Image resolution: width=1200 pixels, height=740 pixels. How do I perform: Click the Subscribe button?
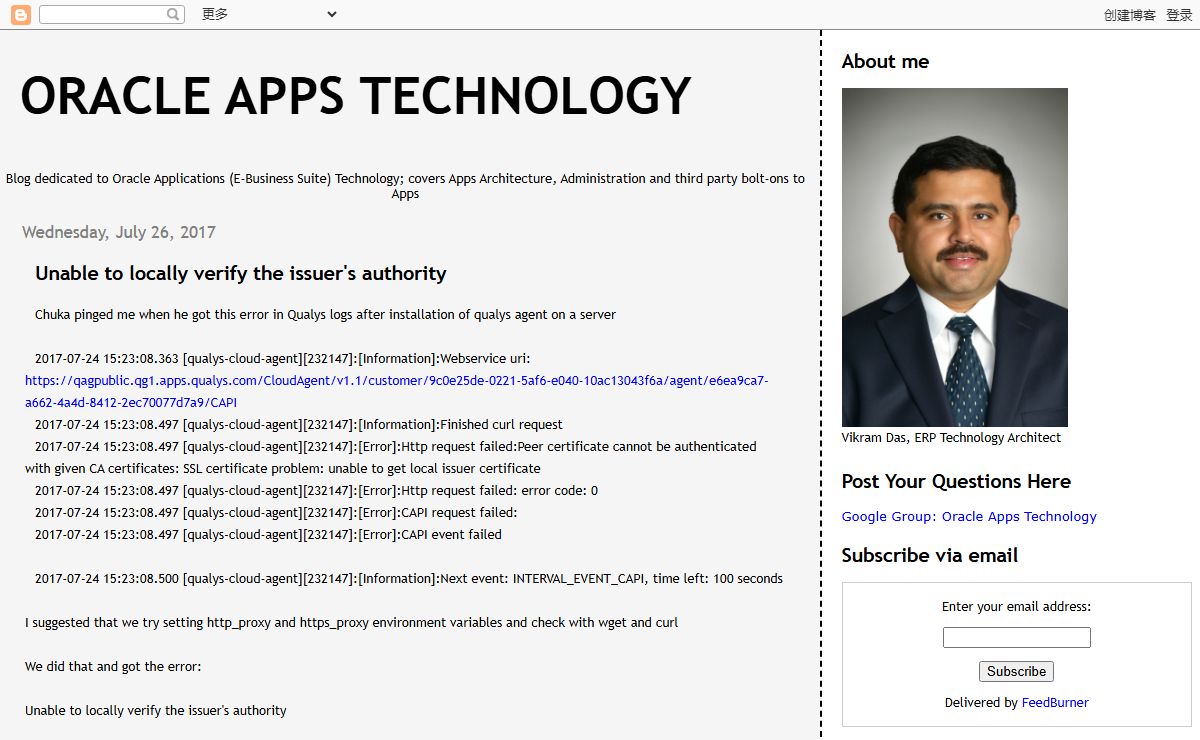pos(1016,672)
